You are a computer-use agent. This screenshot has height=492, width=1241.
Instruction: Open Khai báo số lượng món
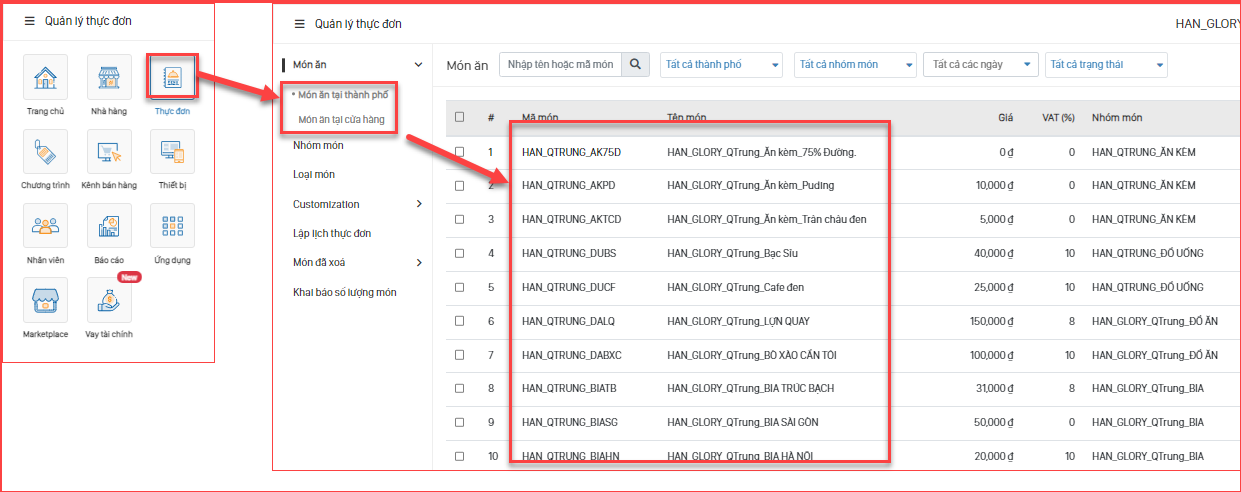[x=344, y=292]
